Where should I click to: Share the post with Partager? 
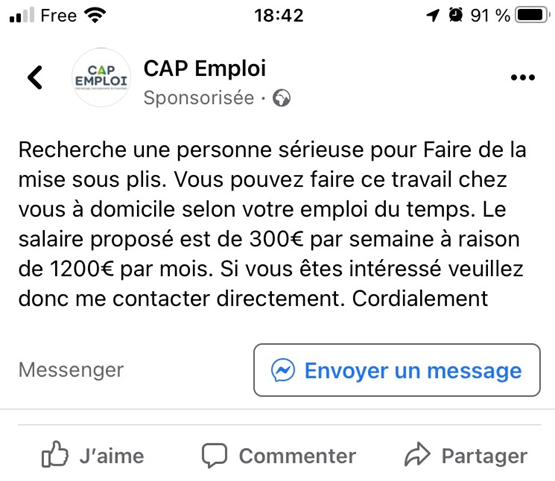point(466,455)
